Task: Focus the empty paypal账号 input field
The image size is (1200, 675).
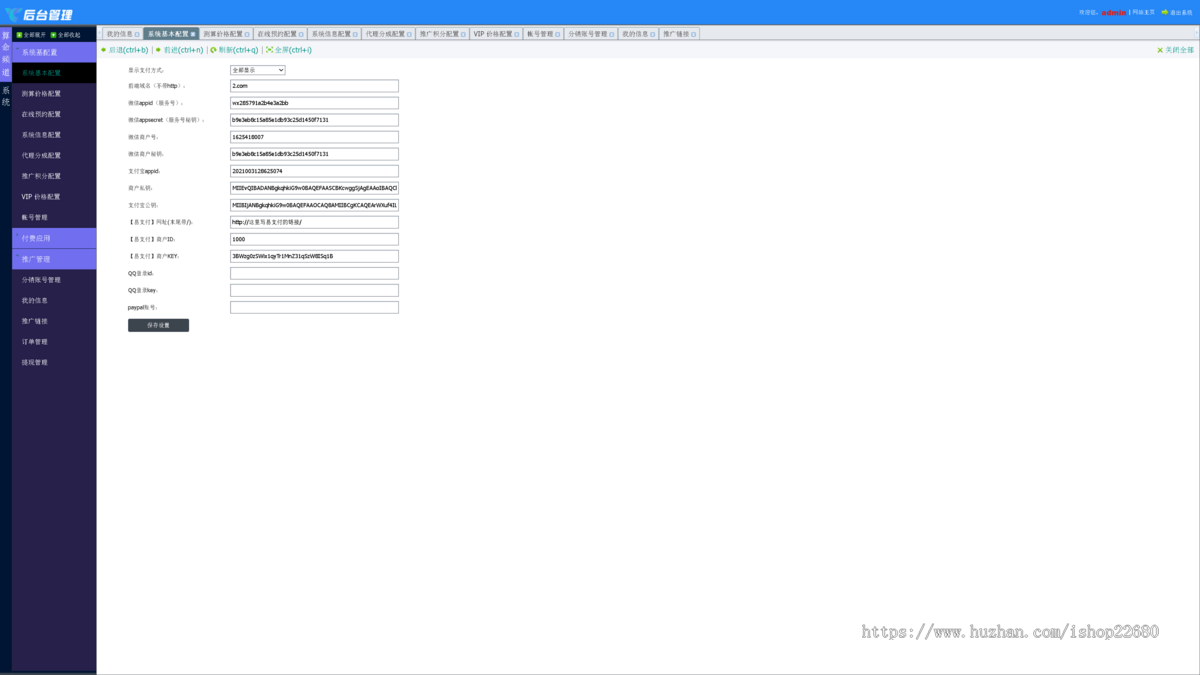Action: point(314,307)
